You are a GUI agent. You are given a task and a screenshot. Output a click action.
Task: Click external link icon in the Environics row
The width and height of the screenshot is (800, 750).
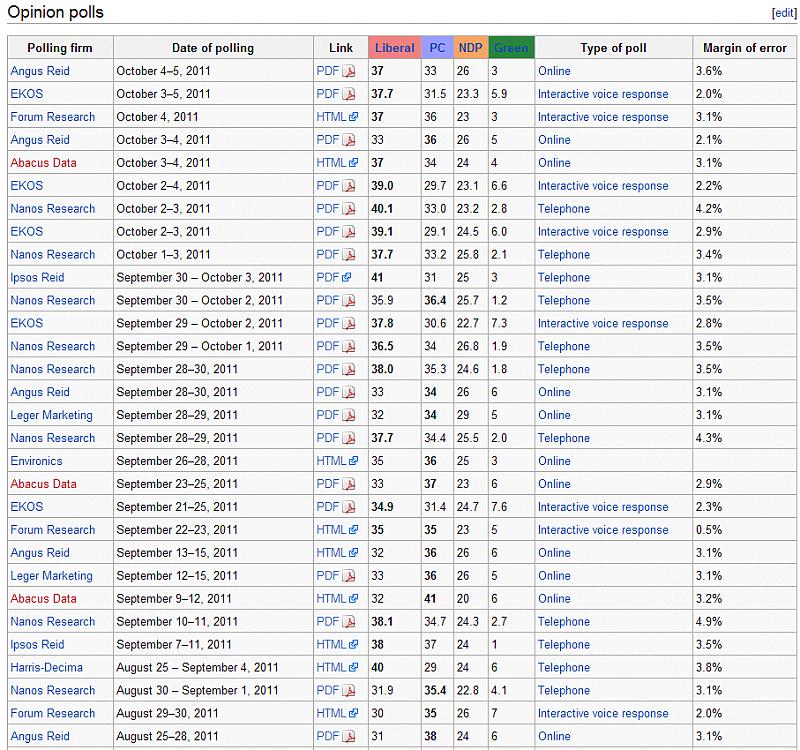point(353,461)
